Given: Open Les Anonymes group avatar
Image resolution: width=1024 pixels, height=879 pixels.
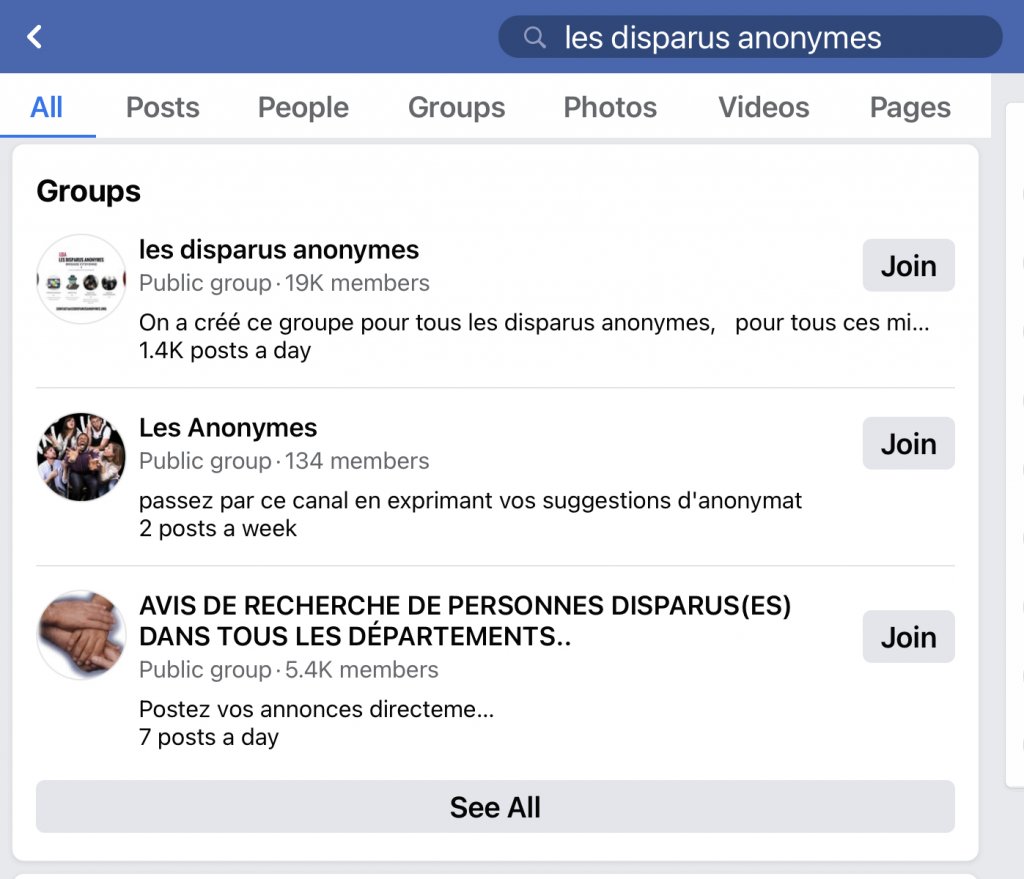Looking at the screenshot, I should click(x=81, y=456).
